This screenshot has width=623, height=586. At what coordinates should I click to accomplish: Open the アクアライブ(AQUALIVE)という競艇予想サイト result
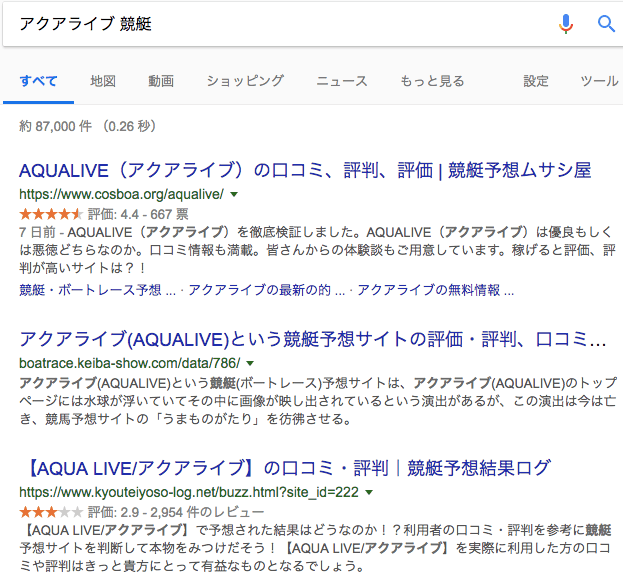pyautogui.click(x=313, y=340)
